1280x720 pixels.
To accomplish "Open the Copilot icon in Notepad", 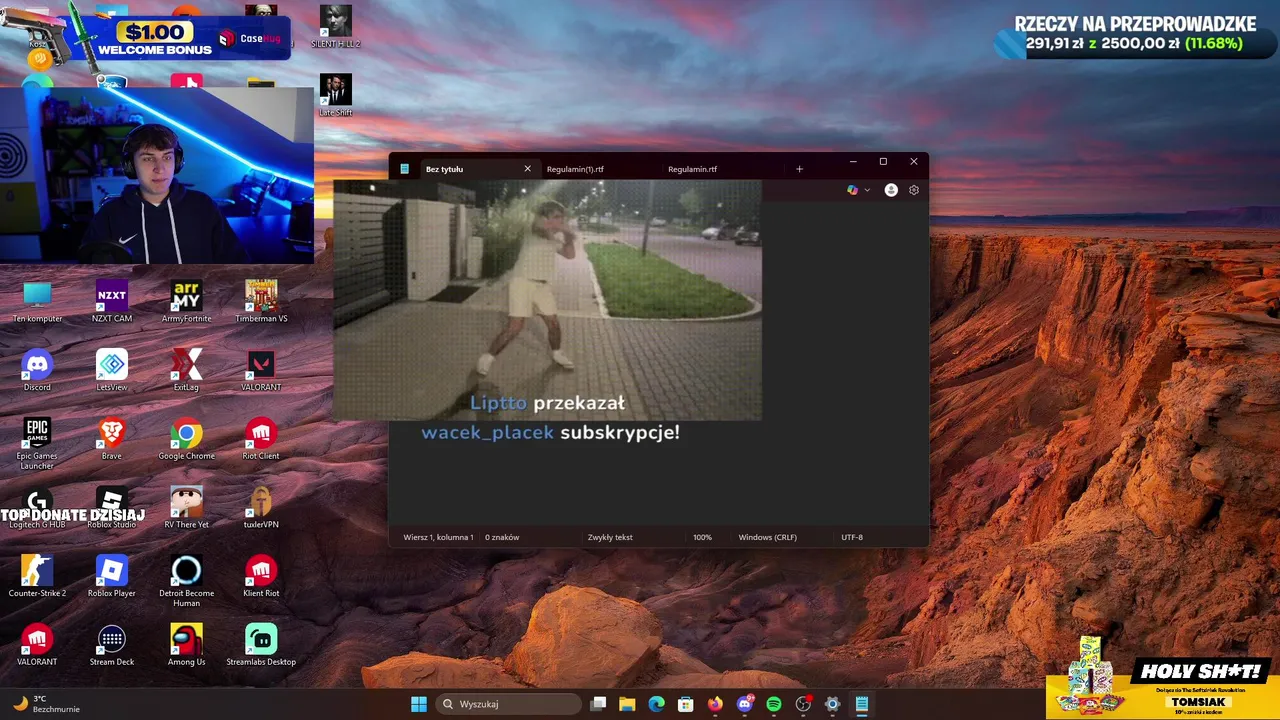I will 852,190.
